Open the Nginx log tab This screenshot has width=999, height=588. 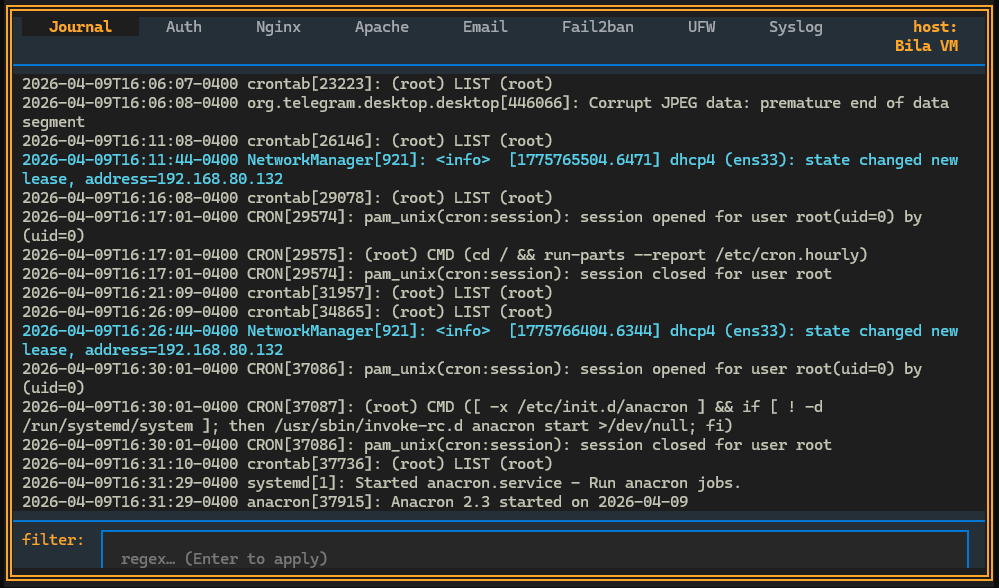[278, 27]
